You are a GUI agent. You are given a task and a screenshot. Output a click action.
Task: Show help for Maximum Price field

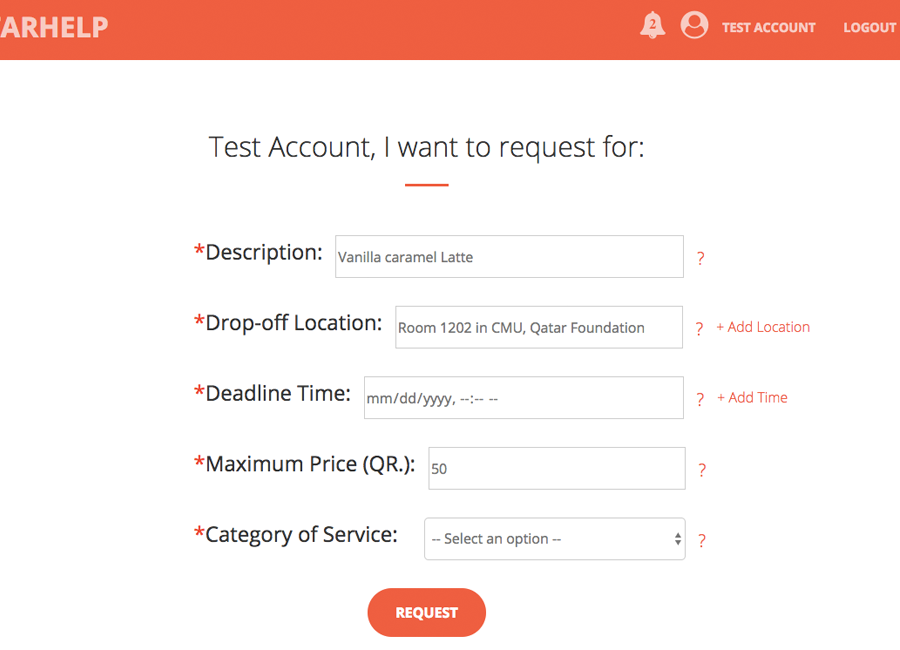pyautogui.click(x=702, y=470)
